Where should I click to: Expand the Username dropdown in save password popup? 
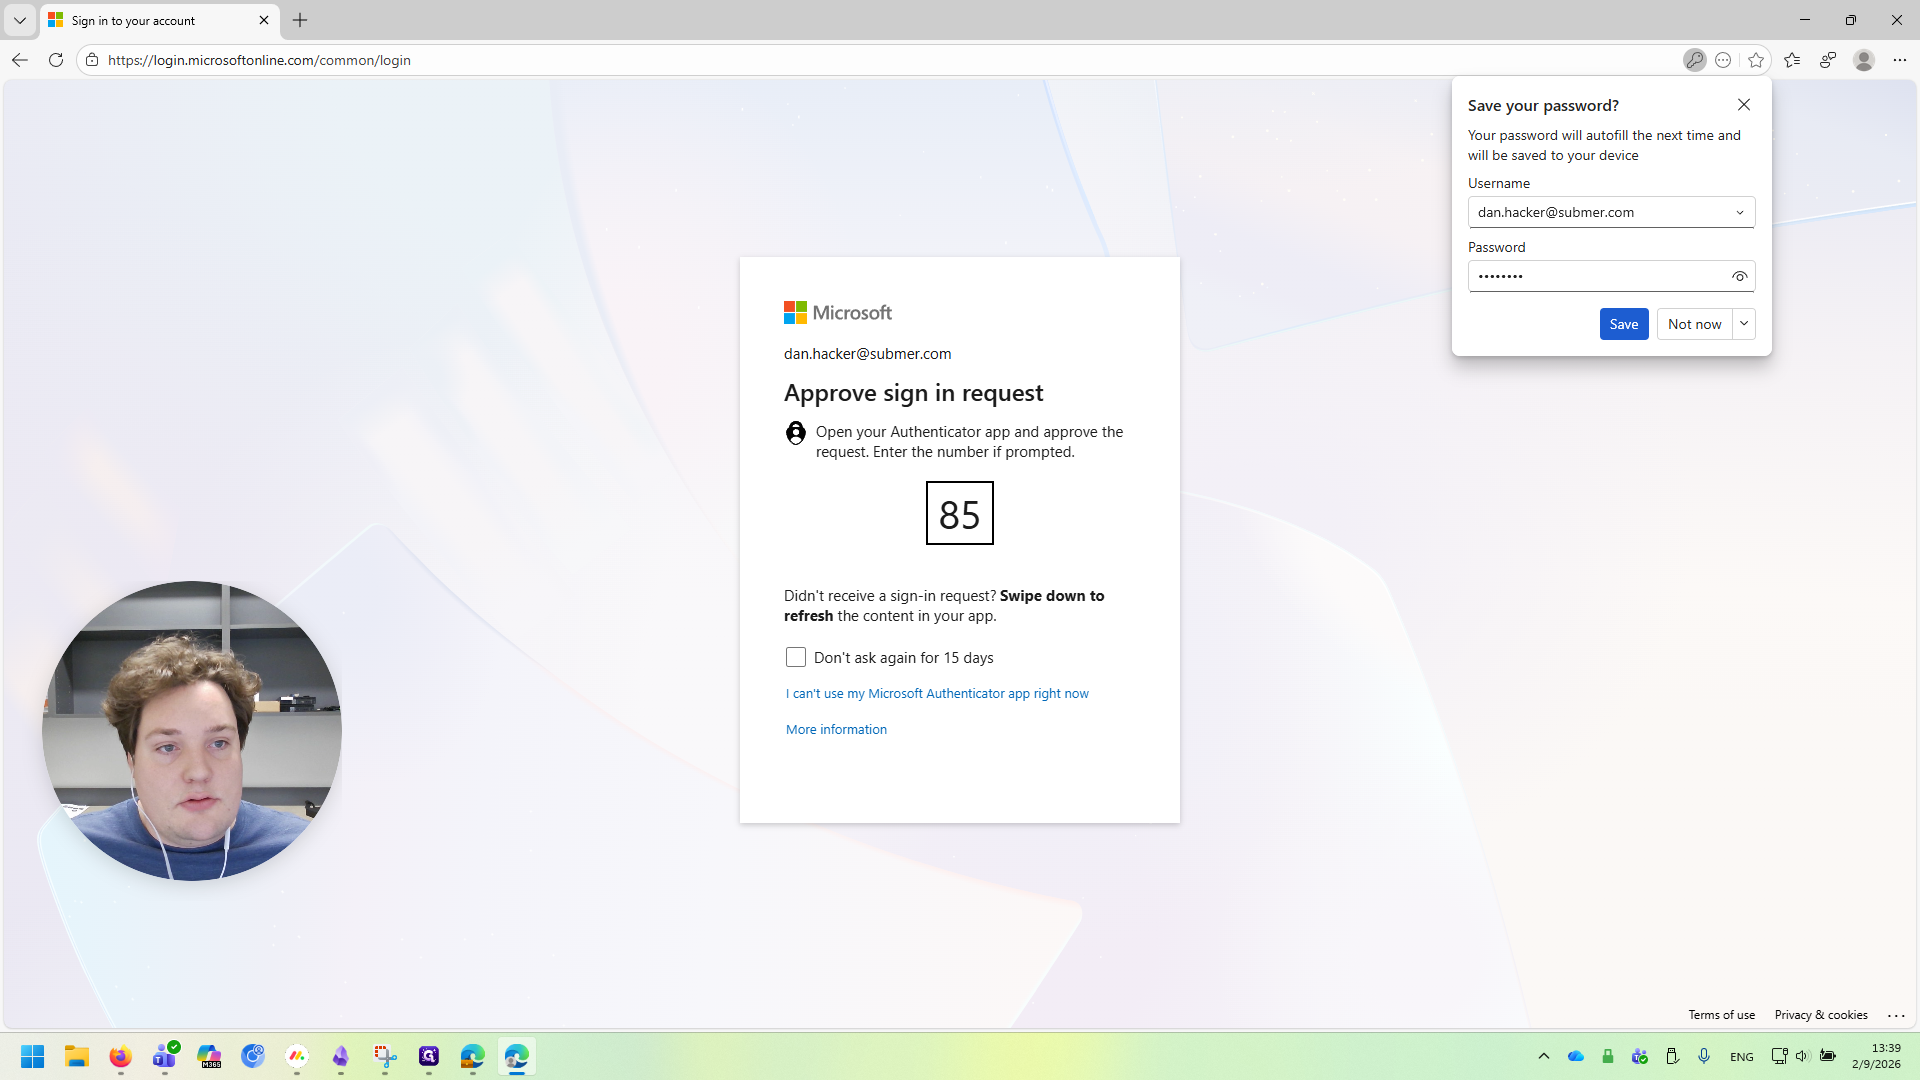point(1740,212)
